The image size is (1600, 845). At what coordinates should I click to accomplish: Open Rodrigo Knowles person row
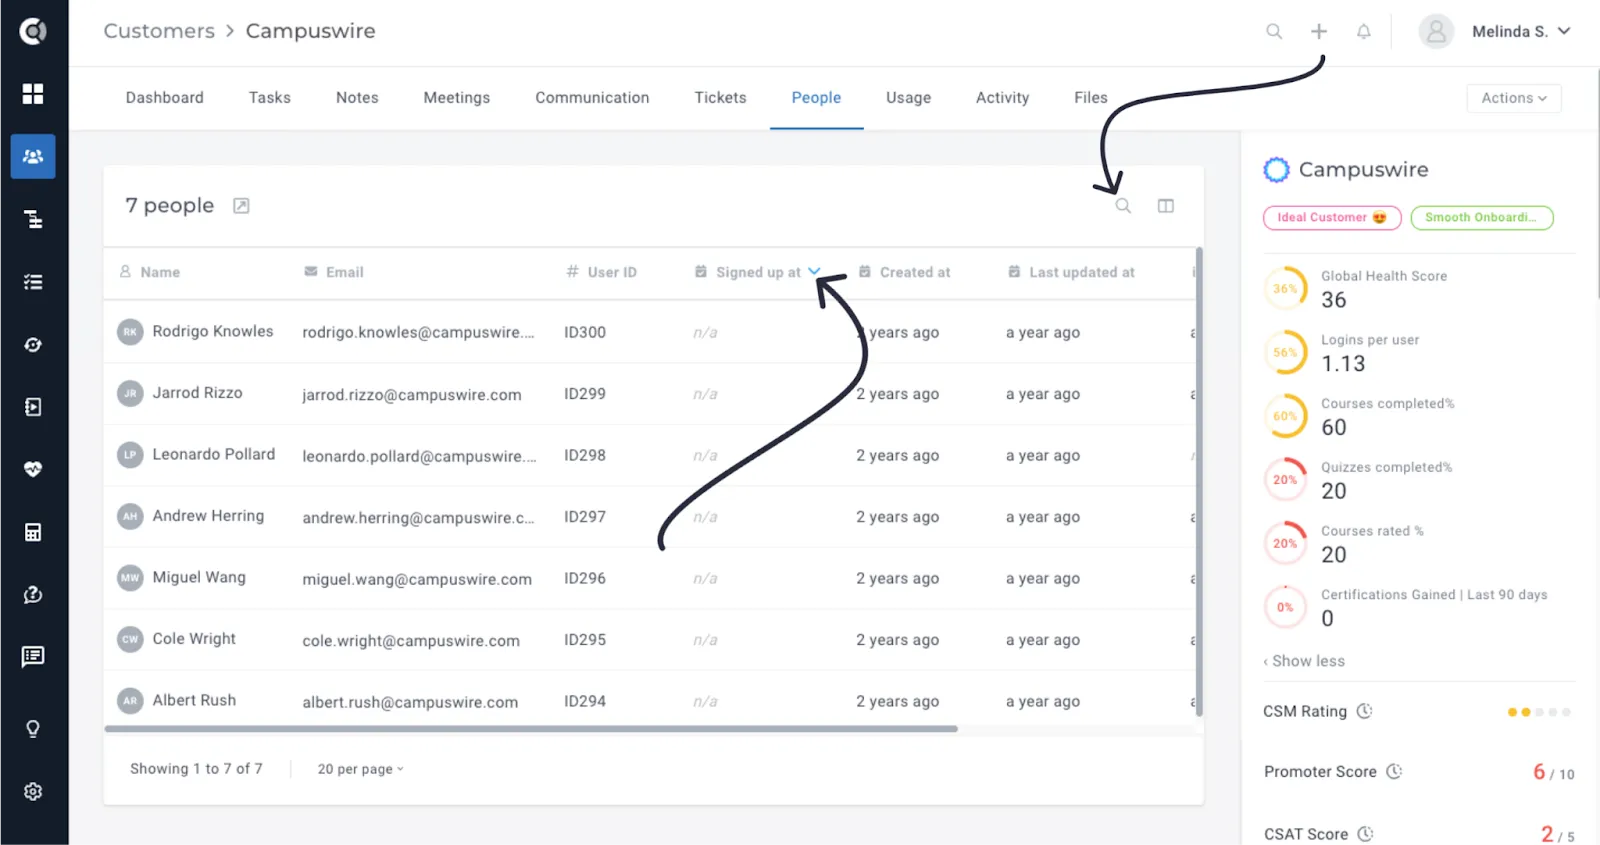coord(650,332)
